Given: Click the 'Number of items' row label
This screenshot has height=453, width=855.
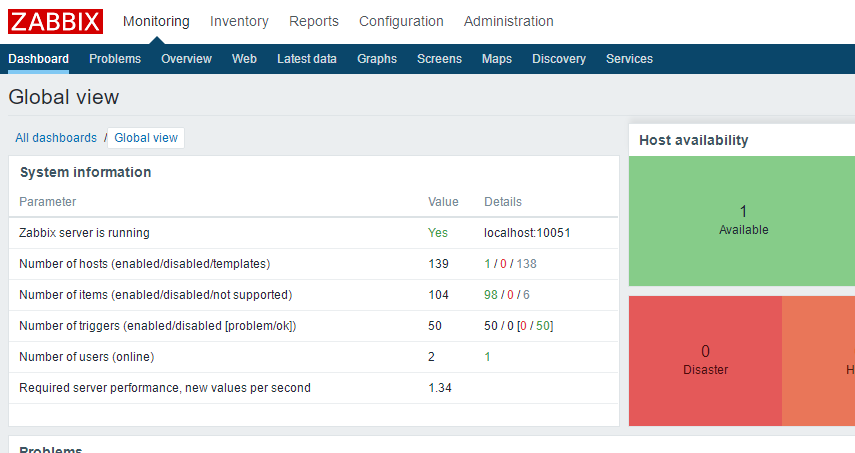Looking at the screenshot, I should click(x=155, y=295).
